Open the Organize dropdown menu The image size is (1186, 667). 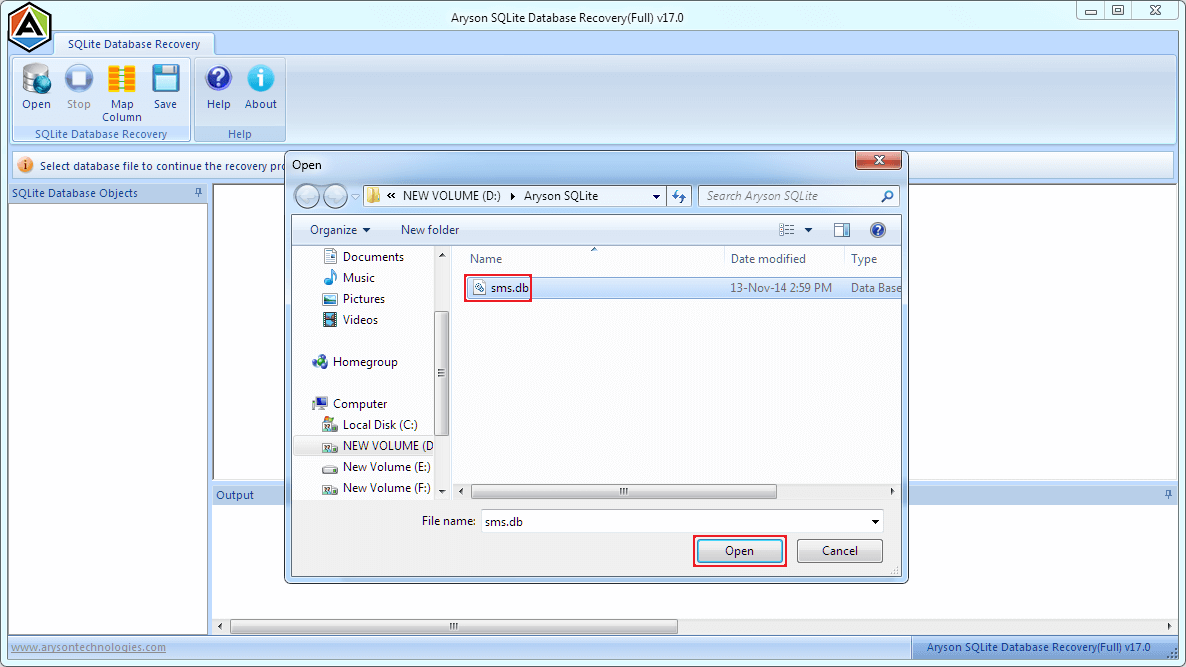338,229
